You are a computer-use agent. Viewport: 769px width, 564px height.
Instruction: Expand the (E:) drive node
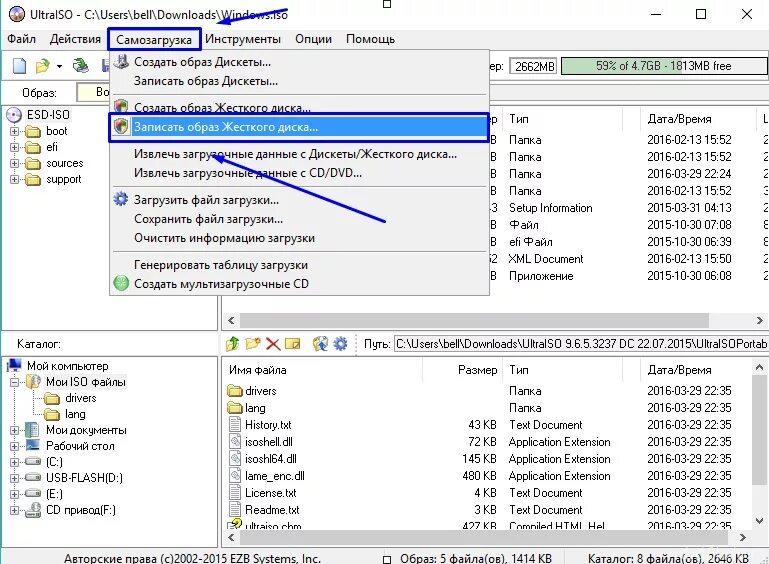14,494
